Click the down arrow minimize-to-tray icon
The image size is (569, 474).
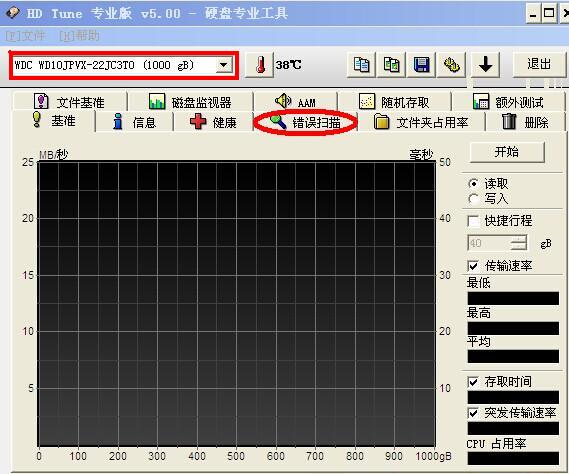tap(485, 65)
